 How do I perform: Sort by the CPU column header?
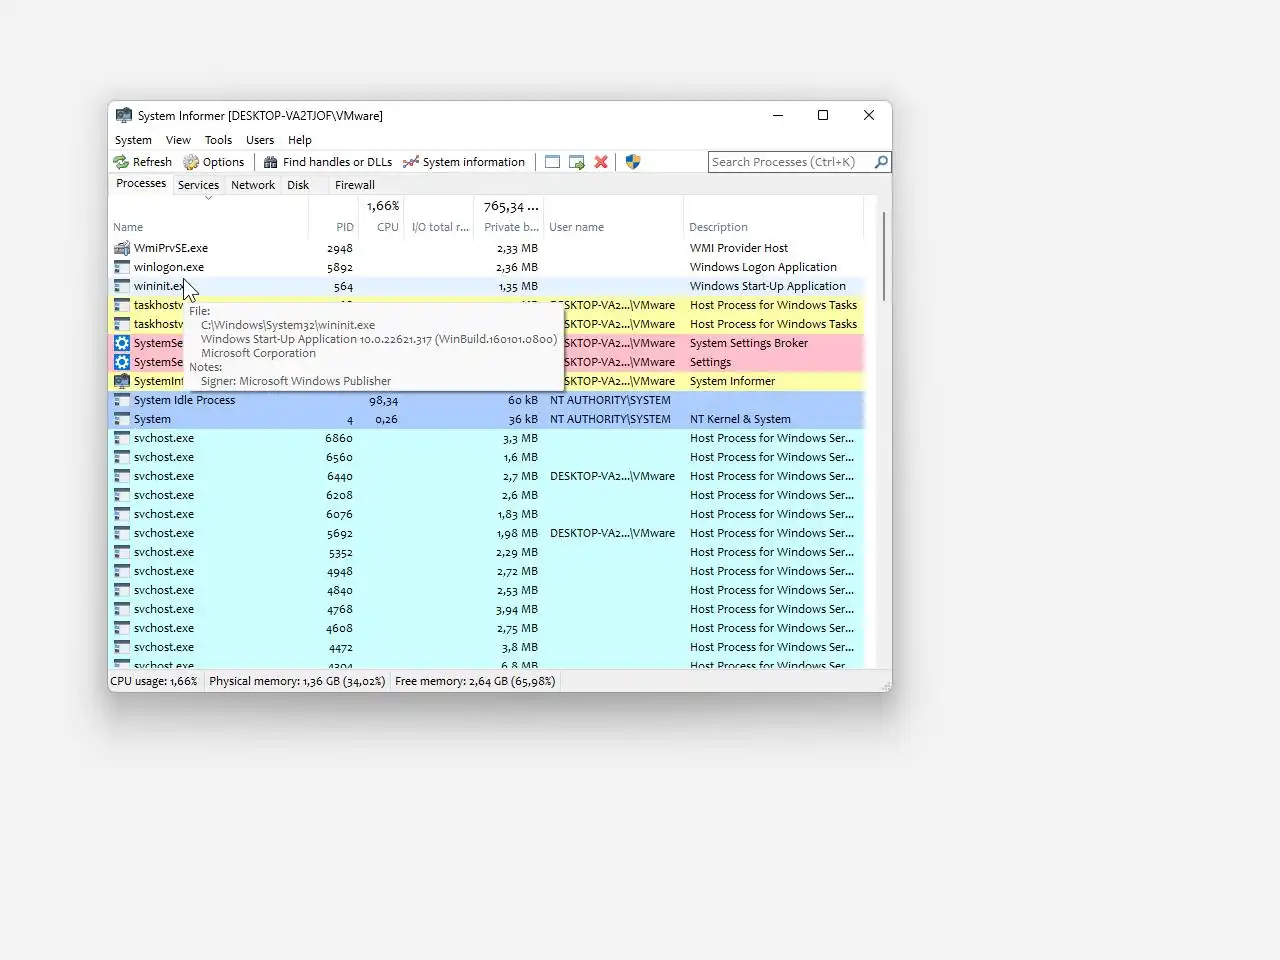[x=380, y=227]
